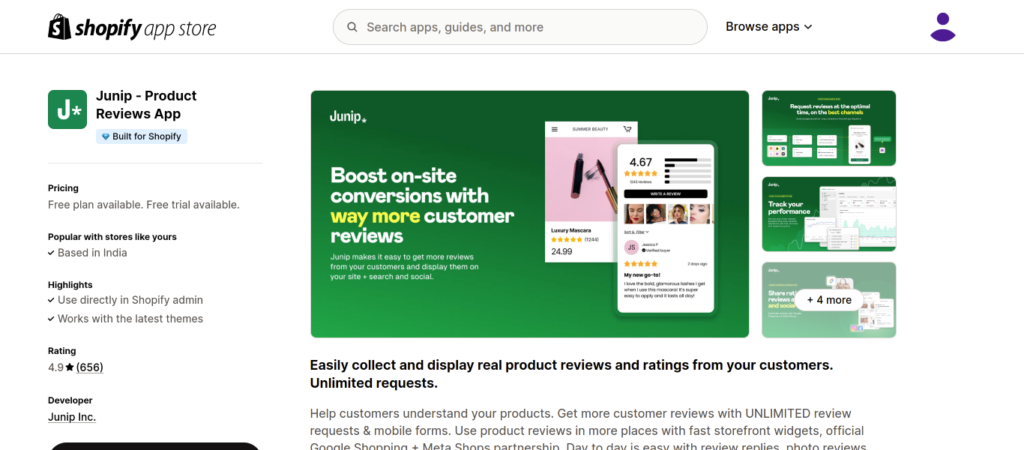Click the Based in India text
Image resolution: width=1024 pixels, height=450 pixels.
pos(92,253)
